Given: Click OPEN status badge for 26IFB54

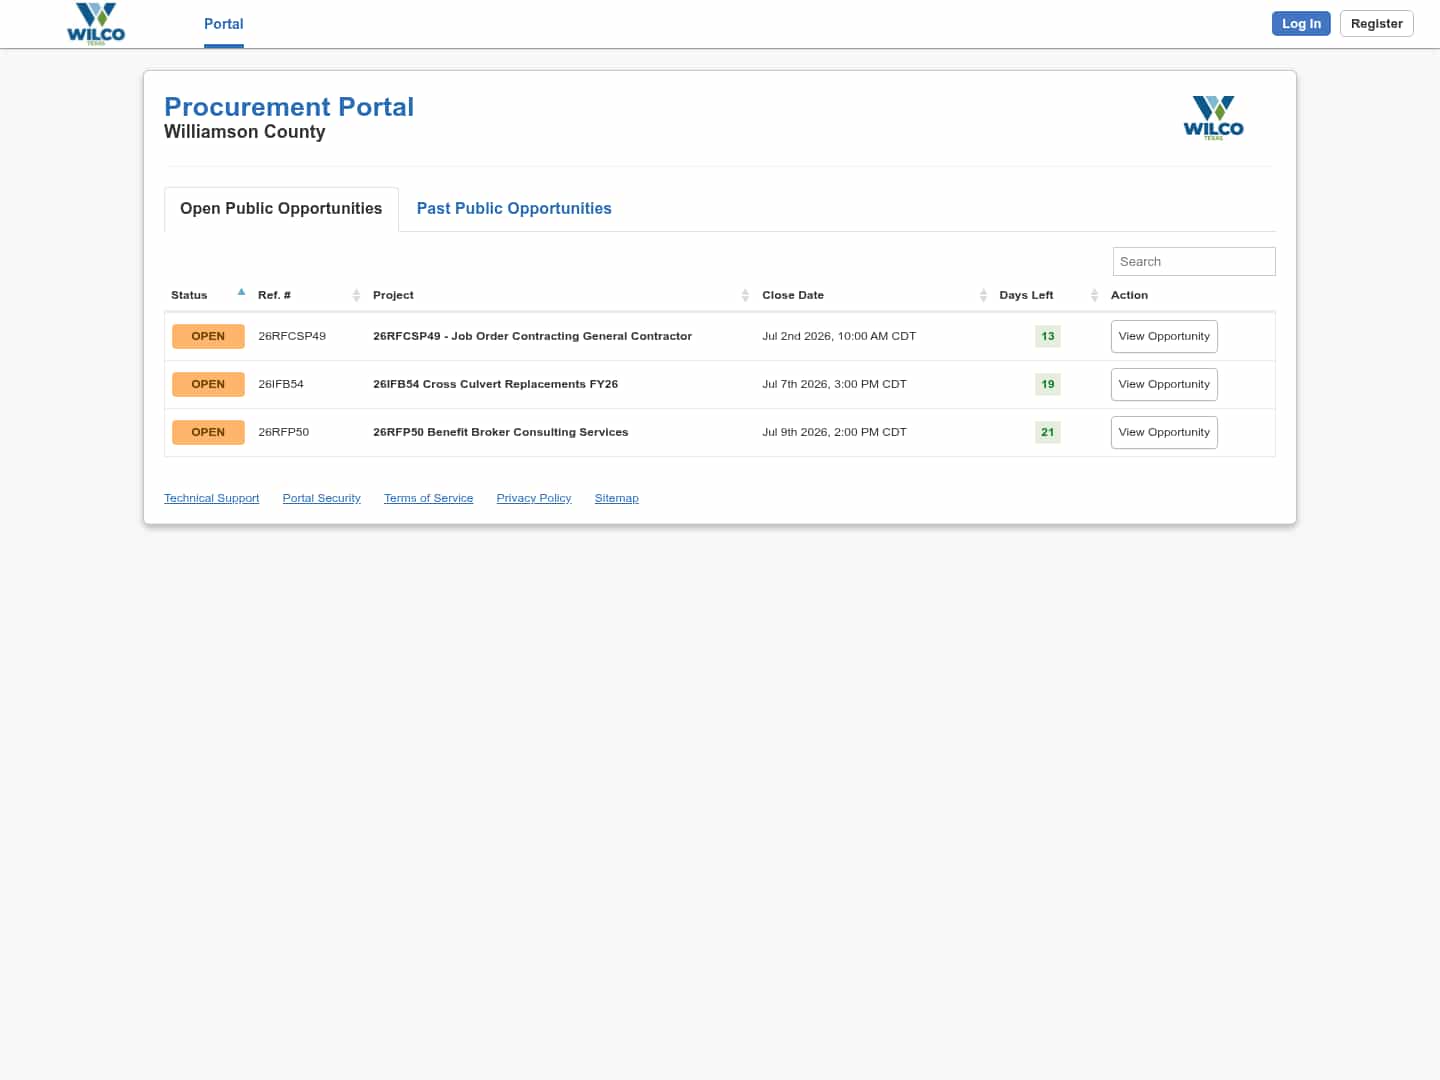Looking at the screenshot, I should pyautogui.click(x=208, y=385).
